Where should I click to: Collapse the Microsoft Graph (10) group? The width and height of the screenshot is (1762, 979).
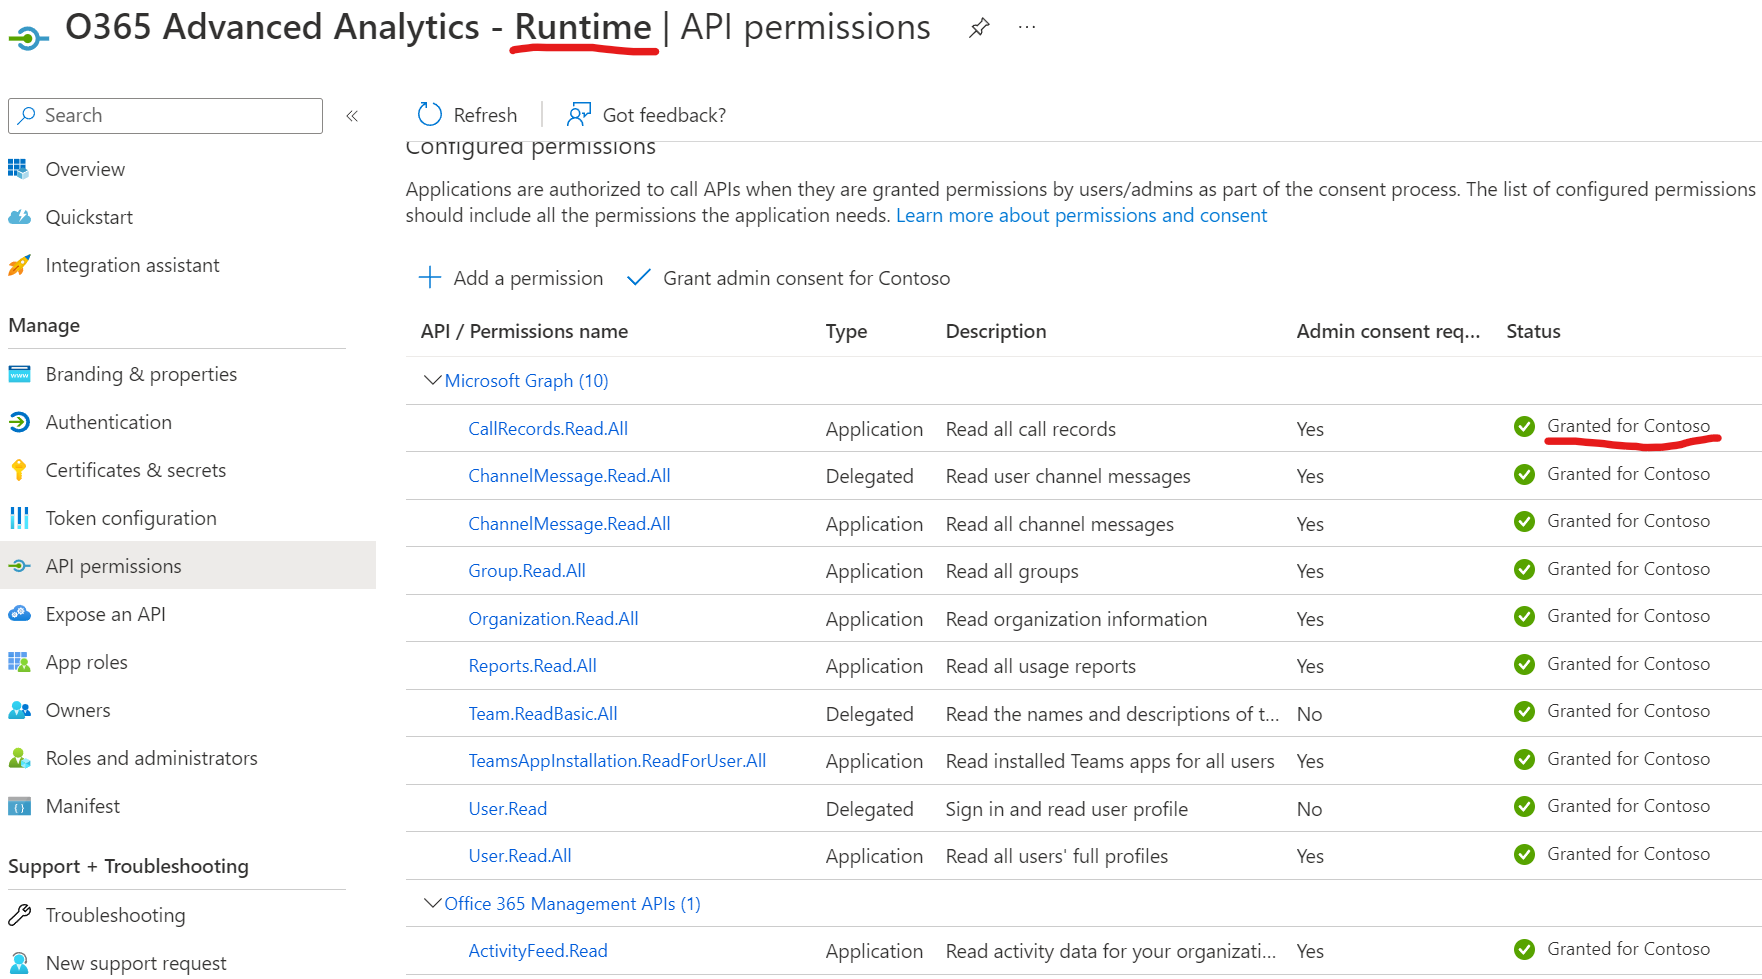pyautogui.click(x=432, y=380)
